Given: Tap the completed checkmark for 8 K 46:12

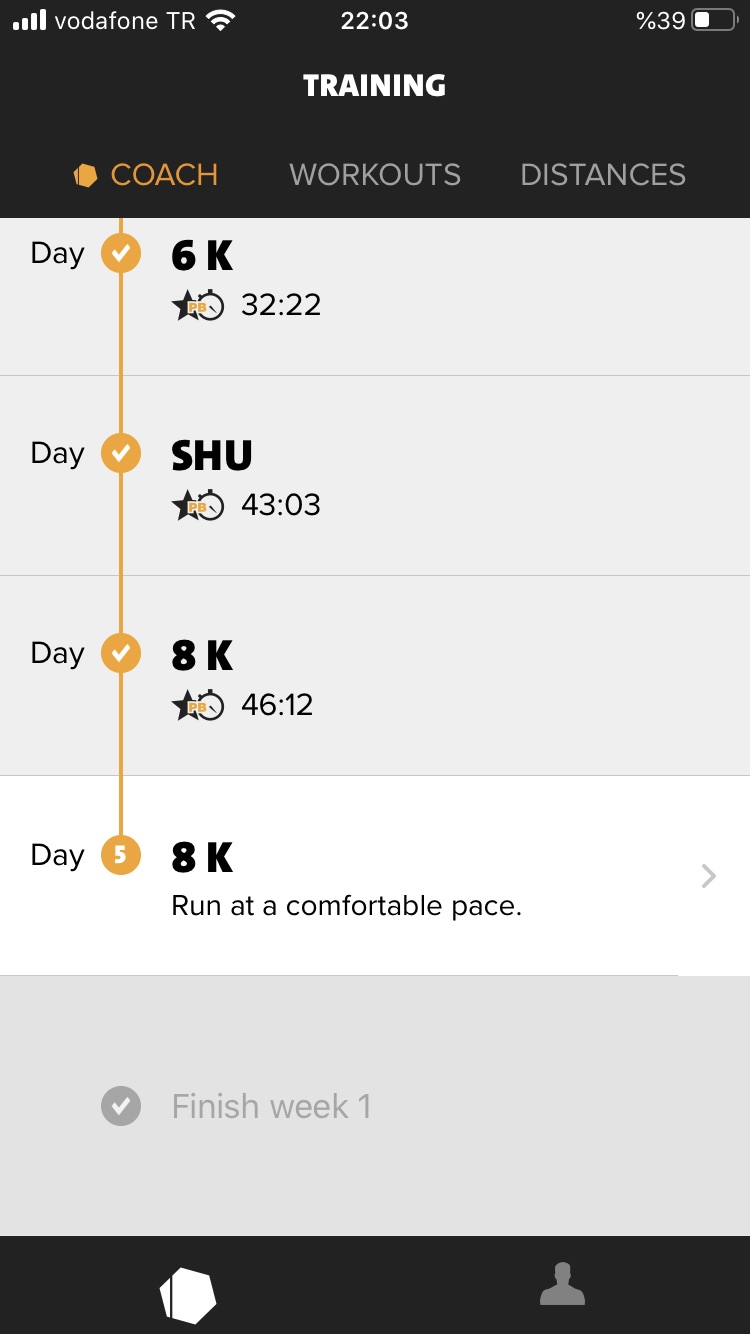Looking at the screenshot, I should pyautogui.click(x=120, y=654).
